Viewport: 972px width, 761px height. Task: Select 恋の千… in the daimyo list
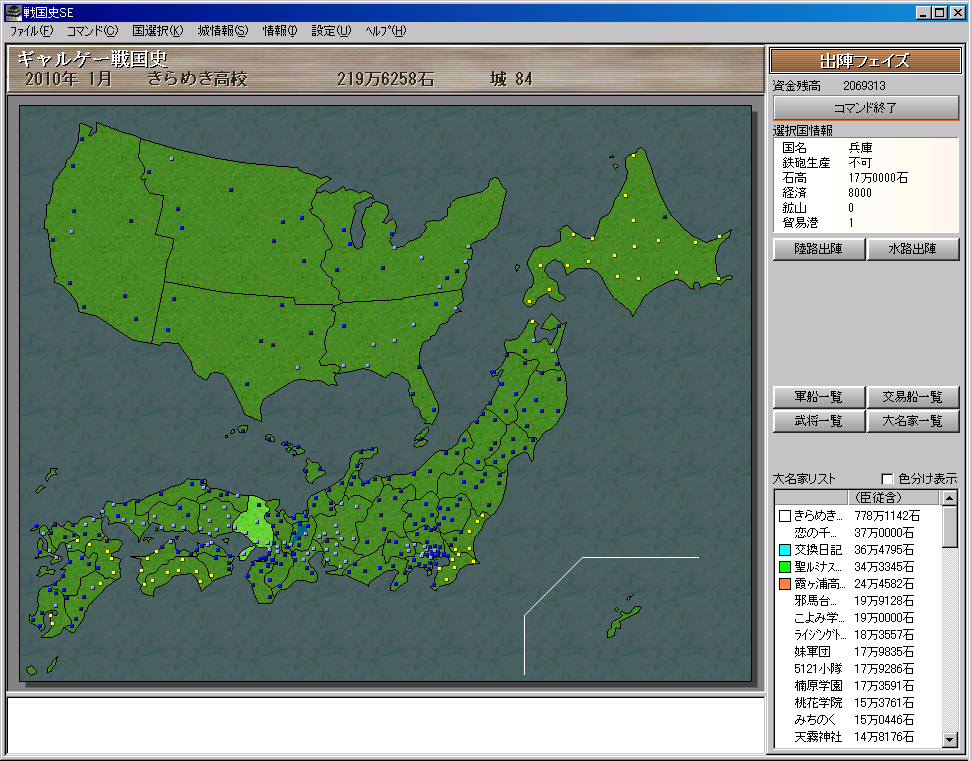point(858,532)
